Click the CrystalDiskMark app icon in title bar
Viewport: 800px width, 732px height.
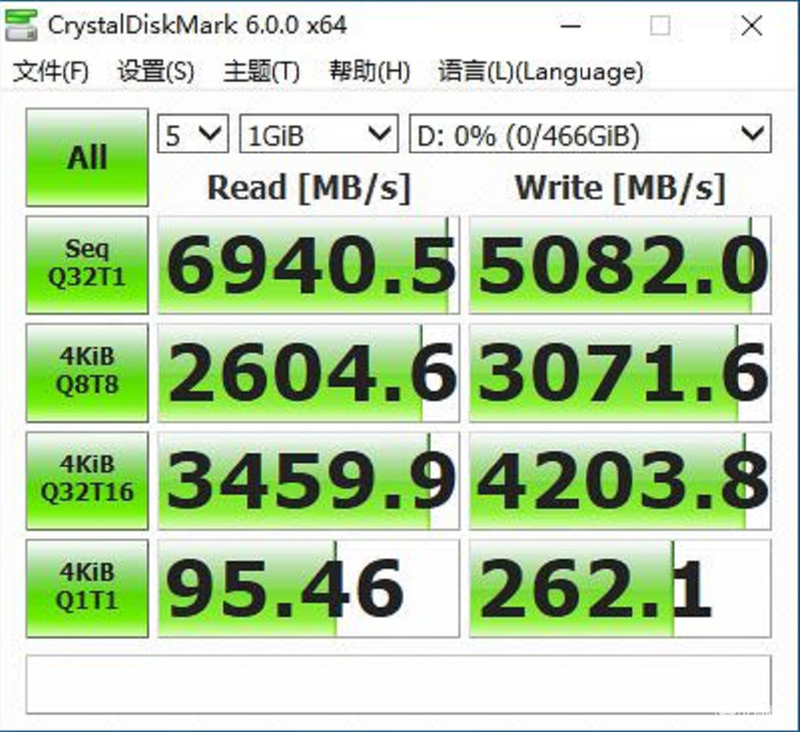click(21, 26)
